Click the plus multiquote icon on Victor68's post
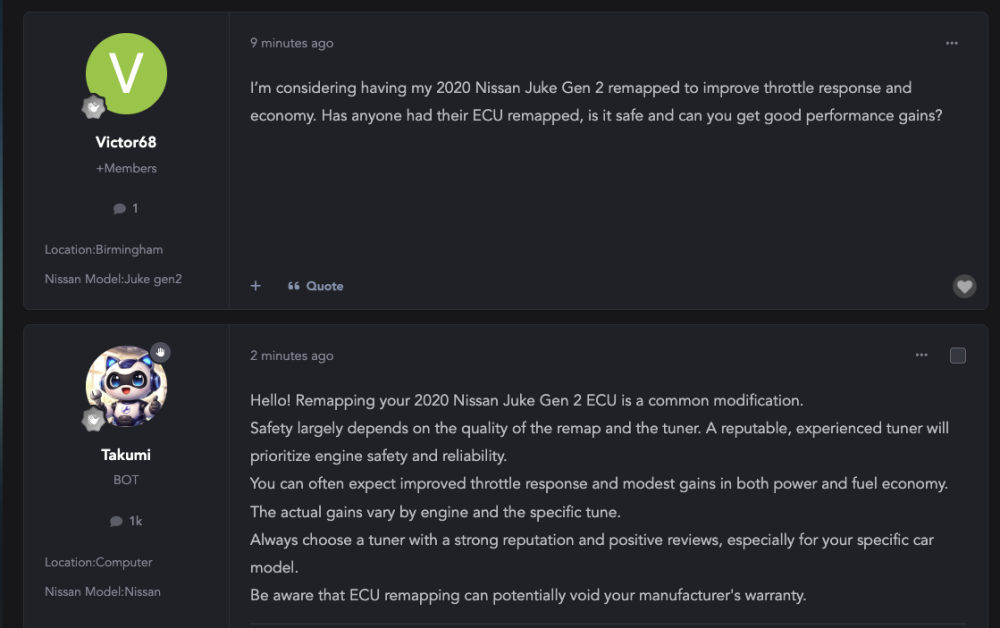The image size is (1000, 628). pyautogui.click(x=256, y=286)
